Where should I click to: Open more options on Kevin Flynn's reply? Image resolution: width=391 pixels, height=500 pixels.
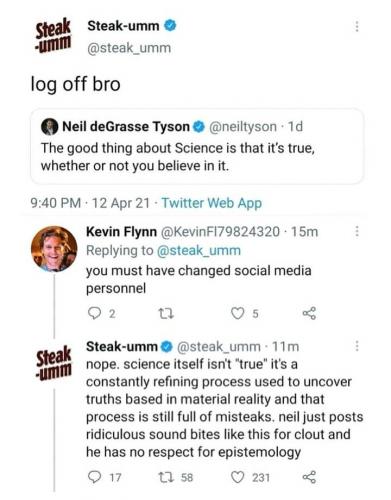357,231
